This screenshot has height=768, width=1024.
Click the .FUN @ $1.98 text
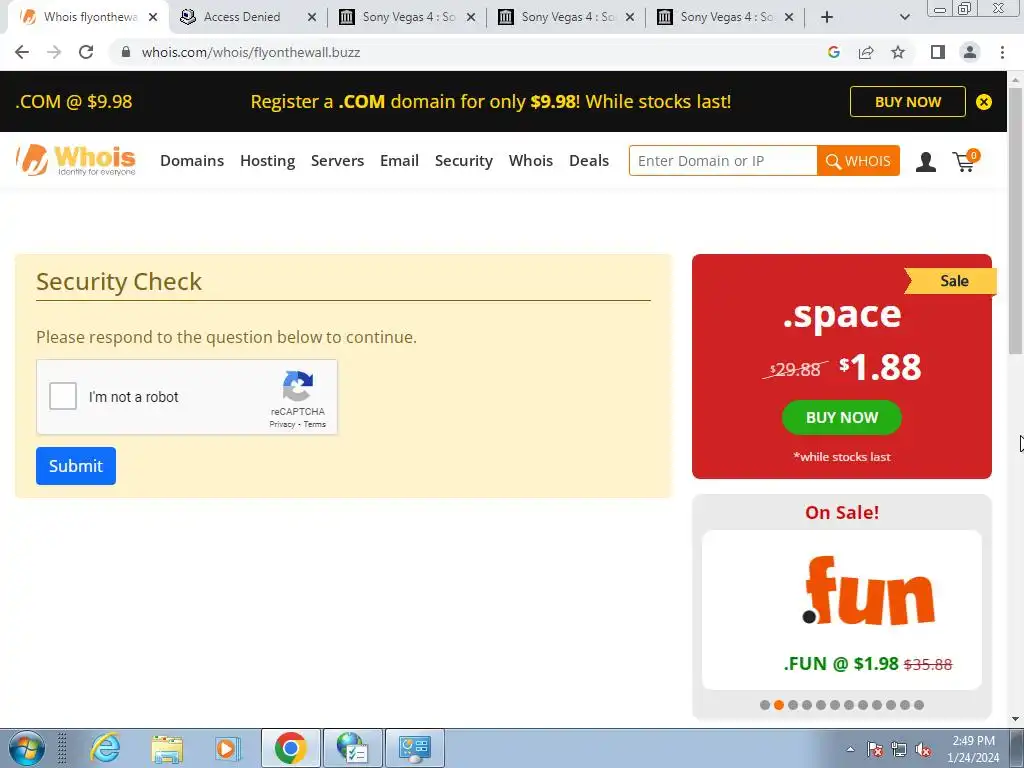pyautogui.click(x=841, y=664)
